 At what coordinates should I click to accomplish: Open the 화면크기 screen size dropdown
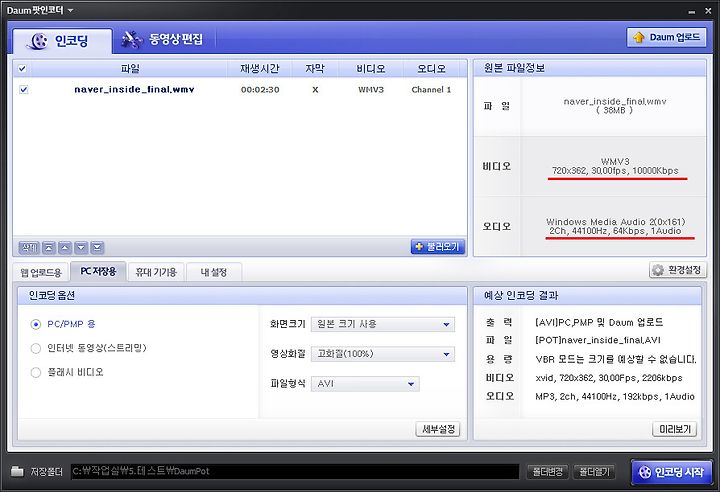pos(383,324)
